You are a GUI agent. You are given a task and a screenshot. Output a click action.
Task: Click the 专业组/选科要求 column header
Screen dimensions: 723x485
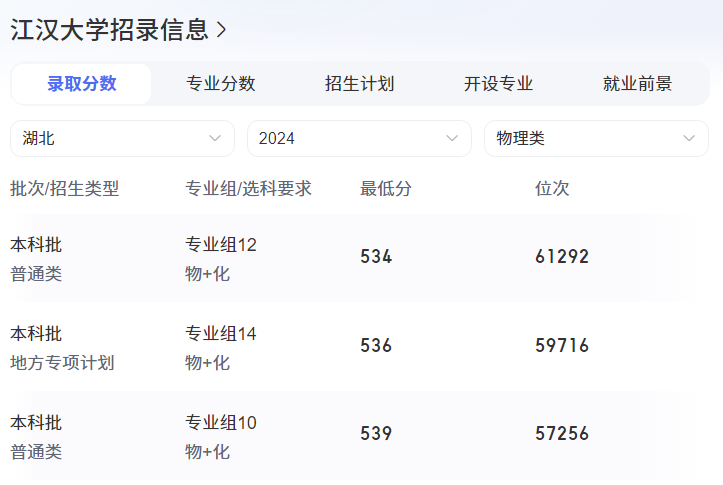click(249, 189)
